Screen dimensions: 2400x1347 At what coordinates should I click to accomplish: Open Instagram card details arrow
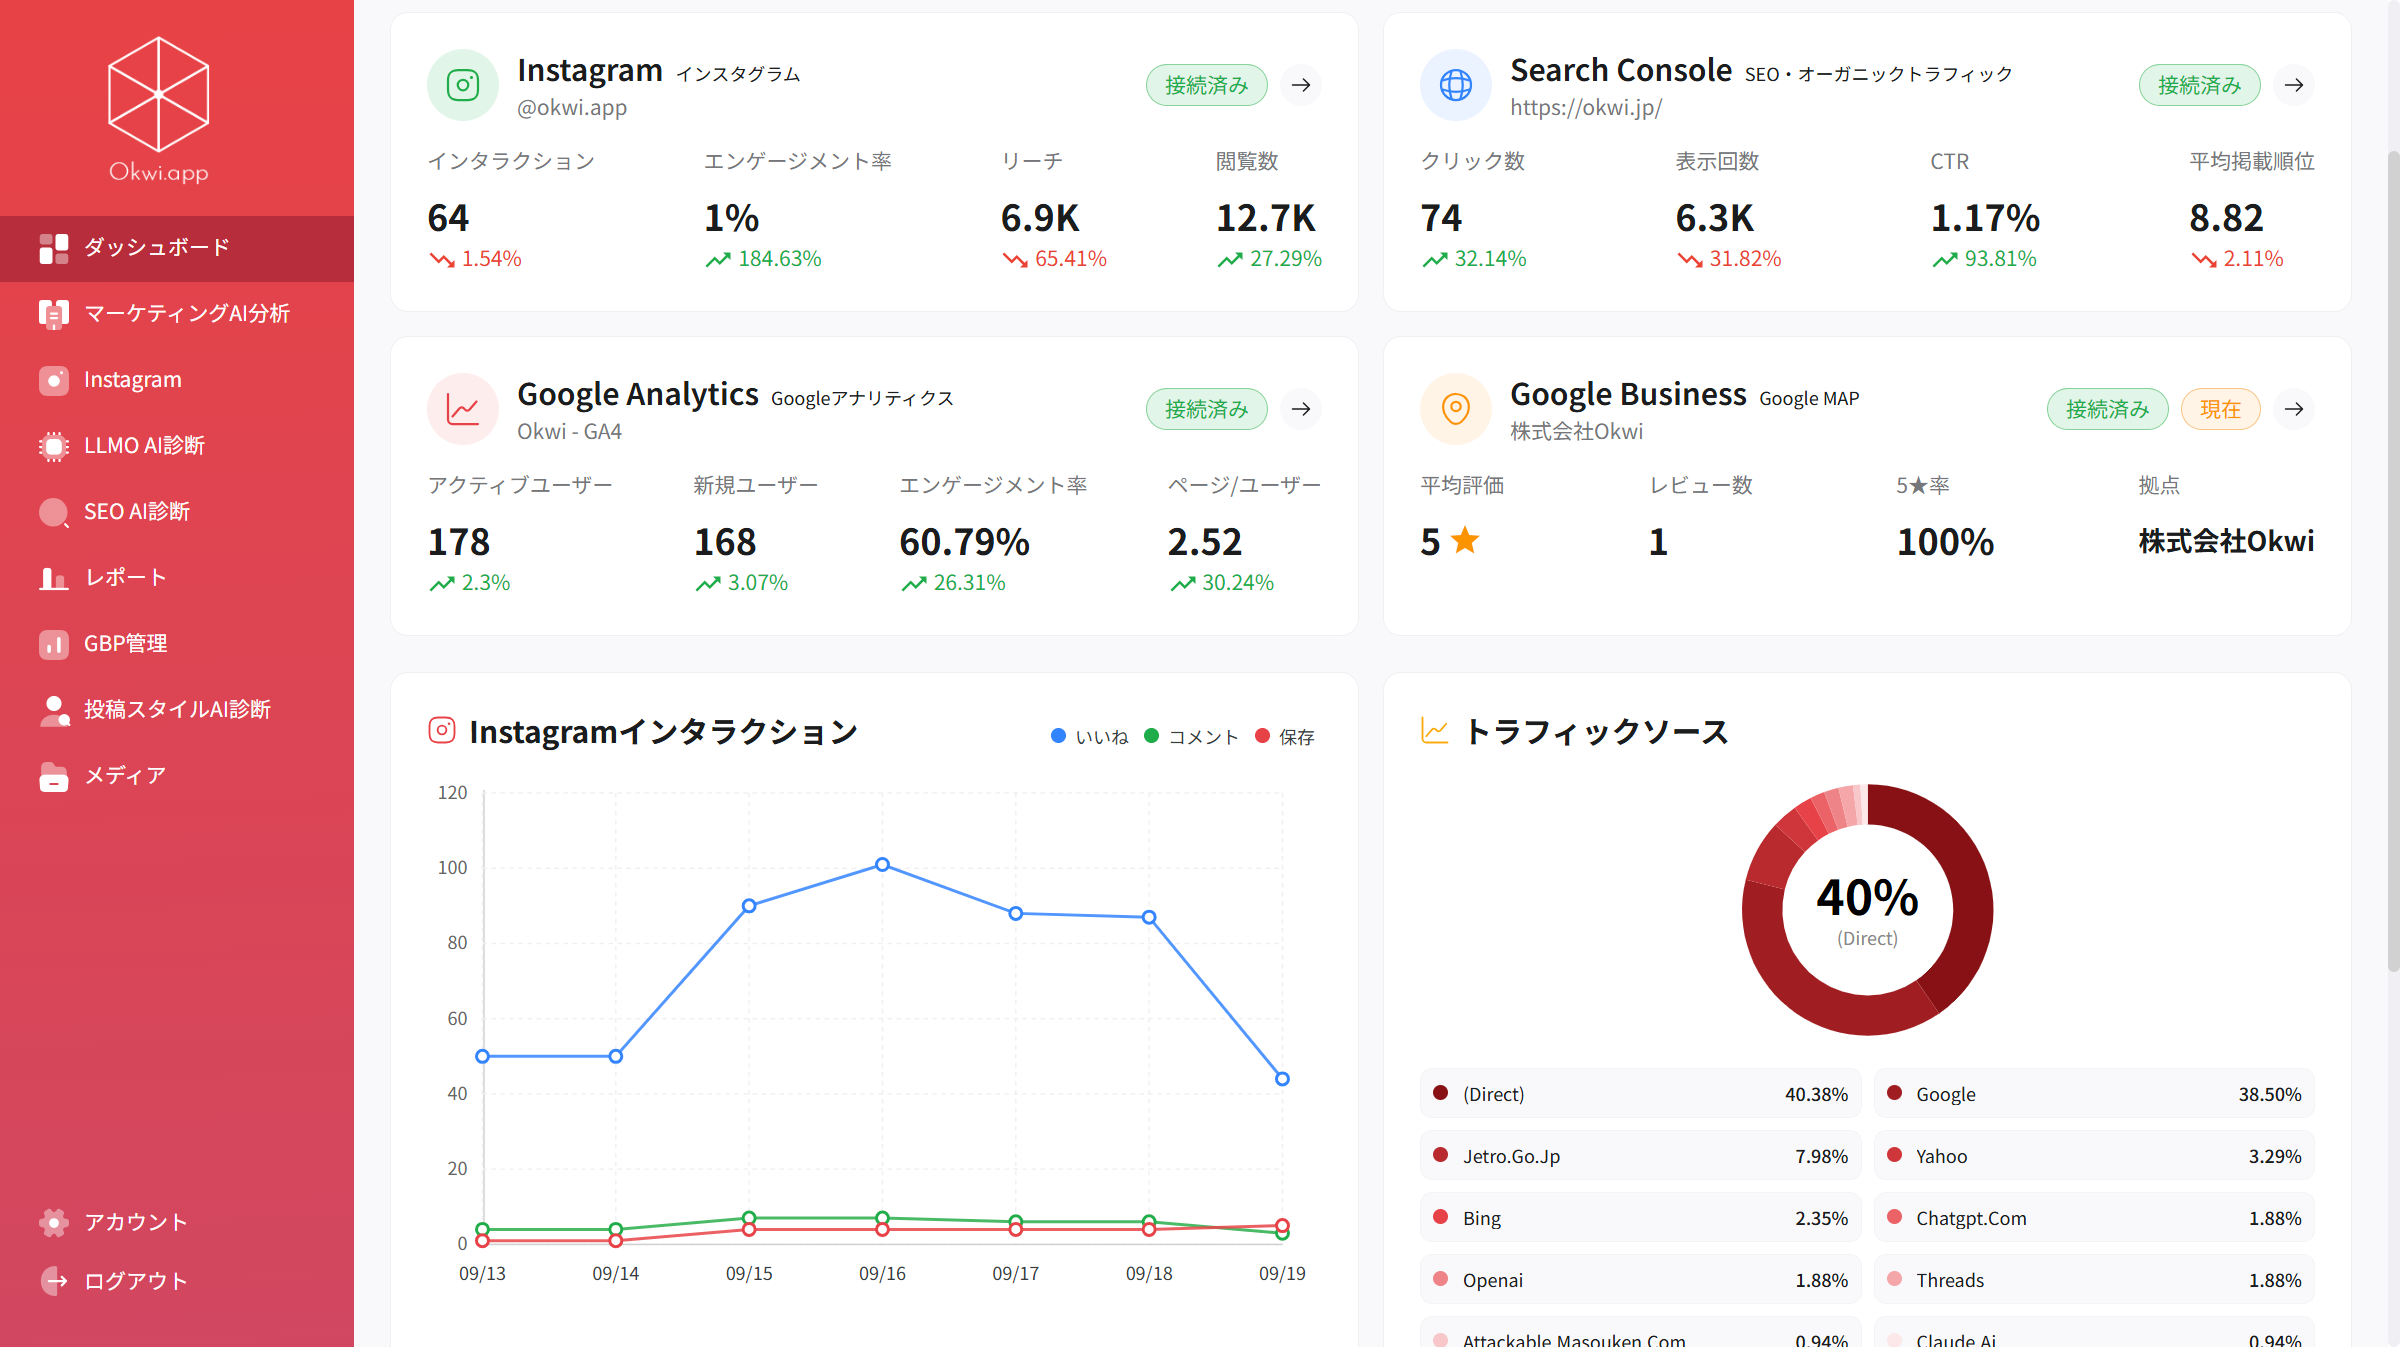coord(1301,85)
